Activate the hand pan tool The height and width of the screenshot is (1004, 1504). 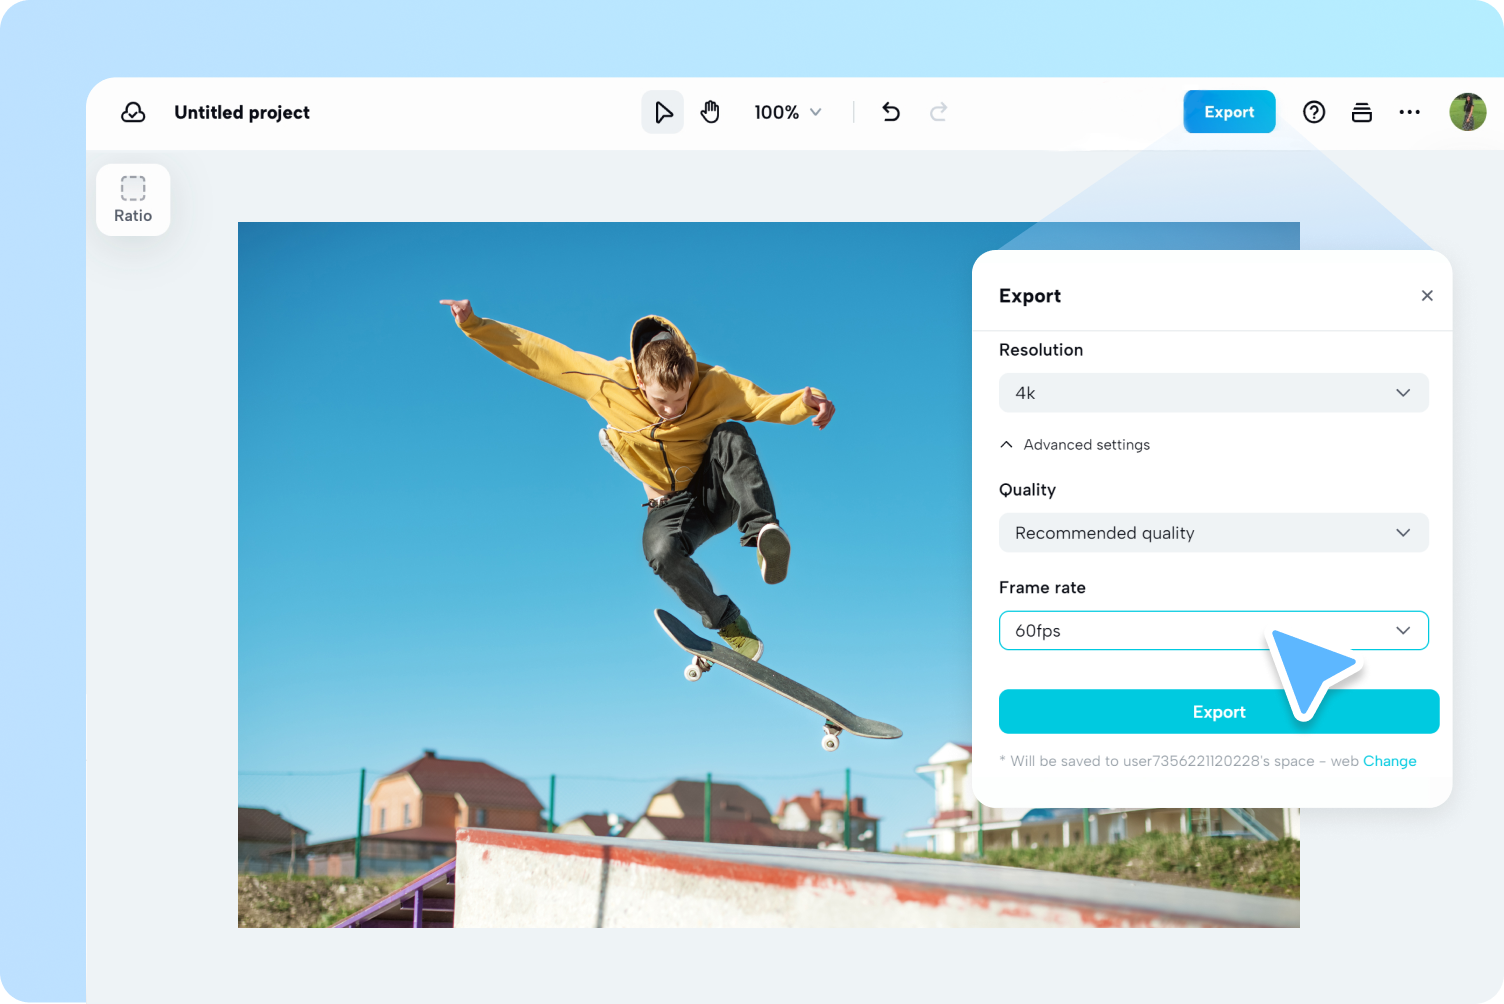[710, 111]
